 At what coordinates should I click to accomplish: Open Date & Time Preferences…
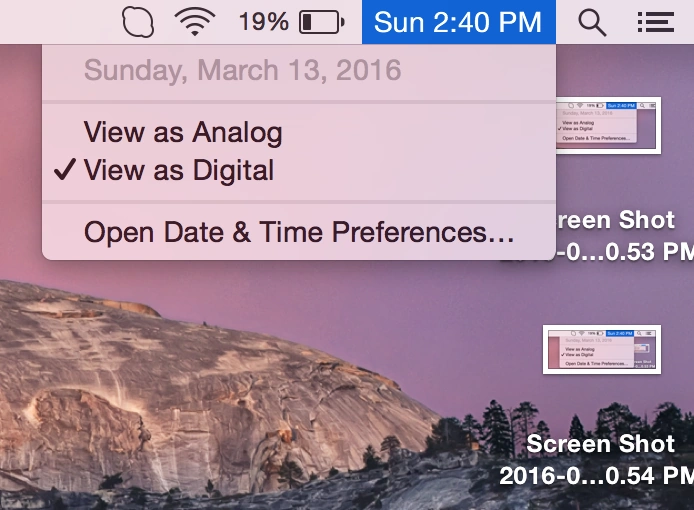pos(298,232)
